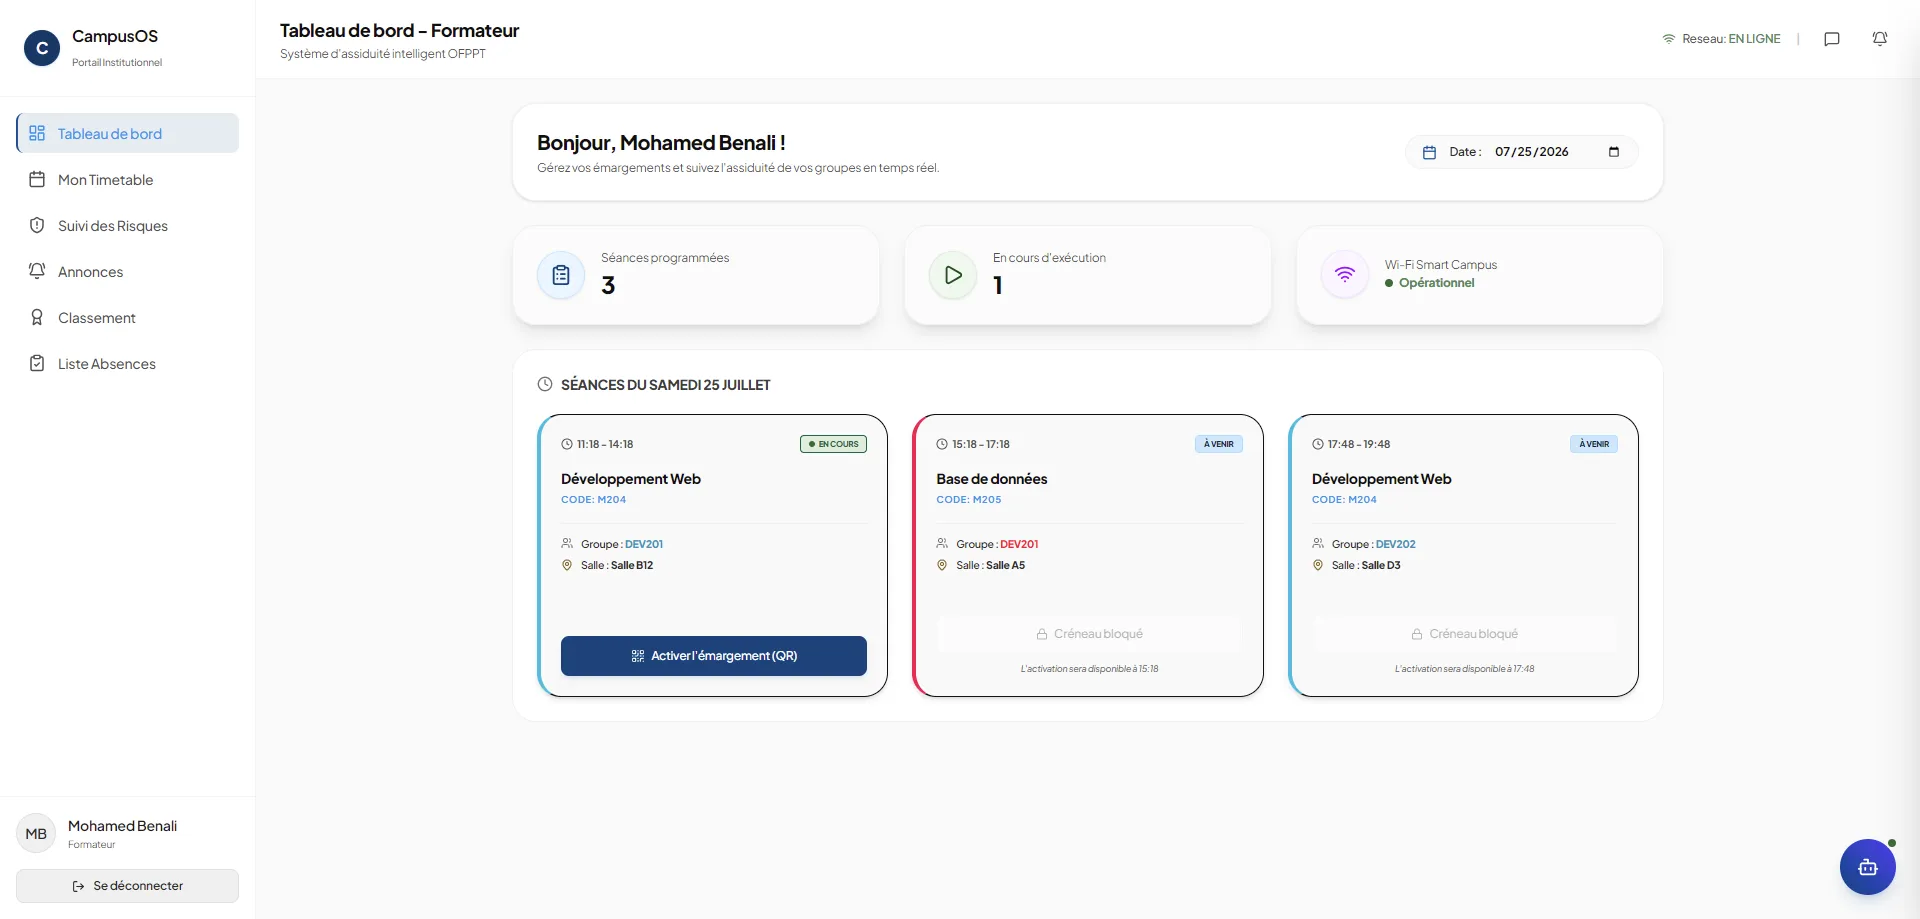Open the chatbot assistant floating button
This screenshot has width=1920, height=919.
point(1868,867)
